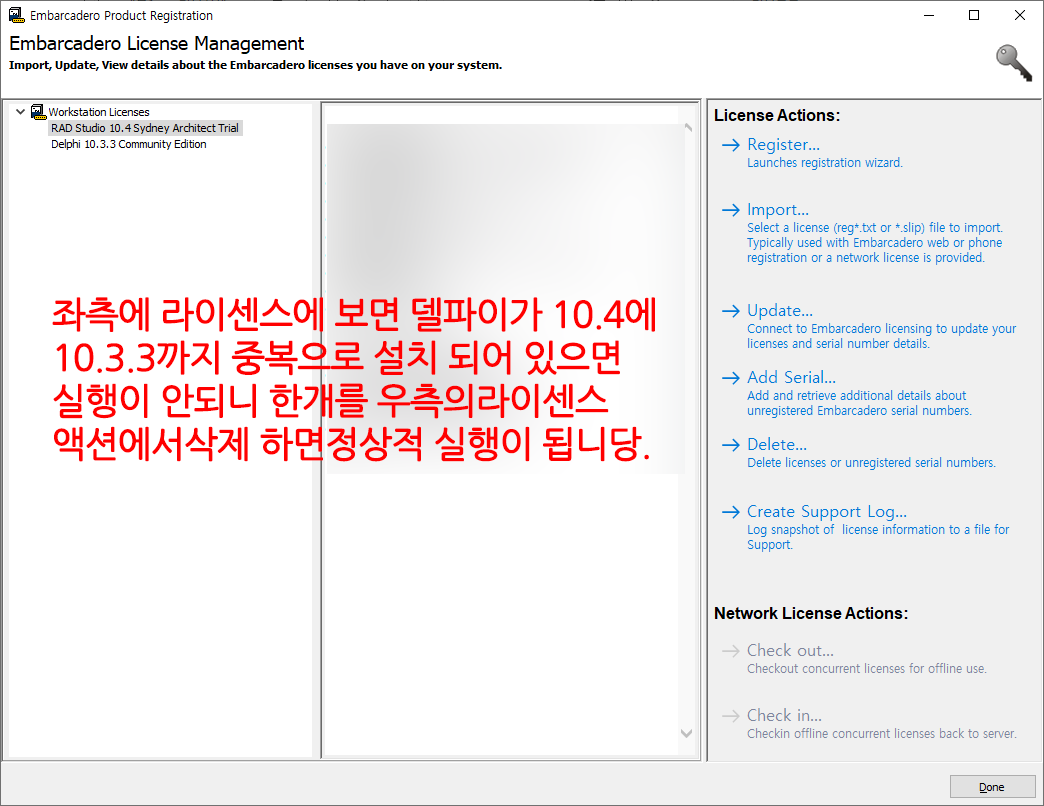This screenshot has width=1044, height=806.
Task: Click the disabled Check in... link
Action: pos(784,715)
